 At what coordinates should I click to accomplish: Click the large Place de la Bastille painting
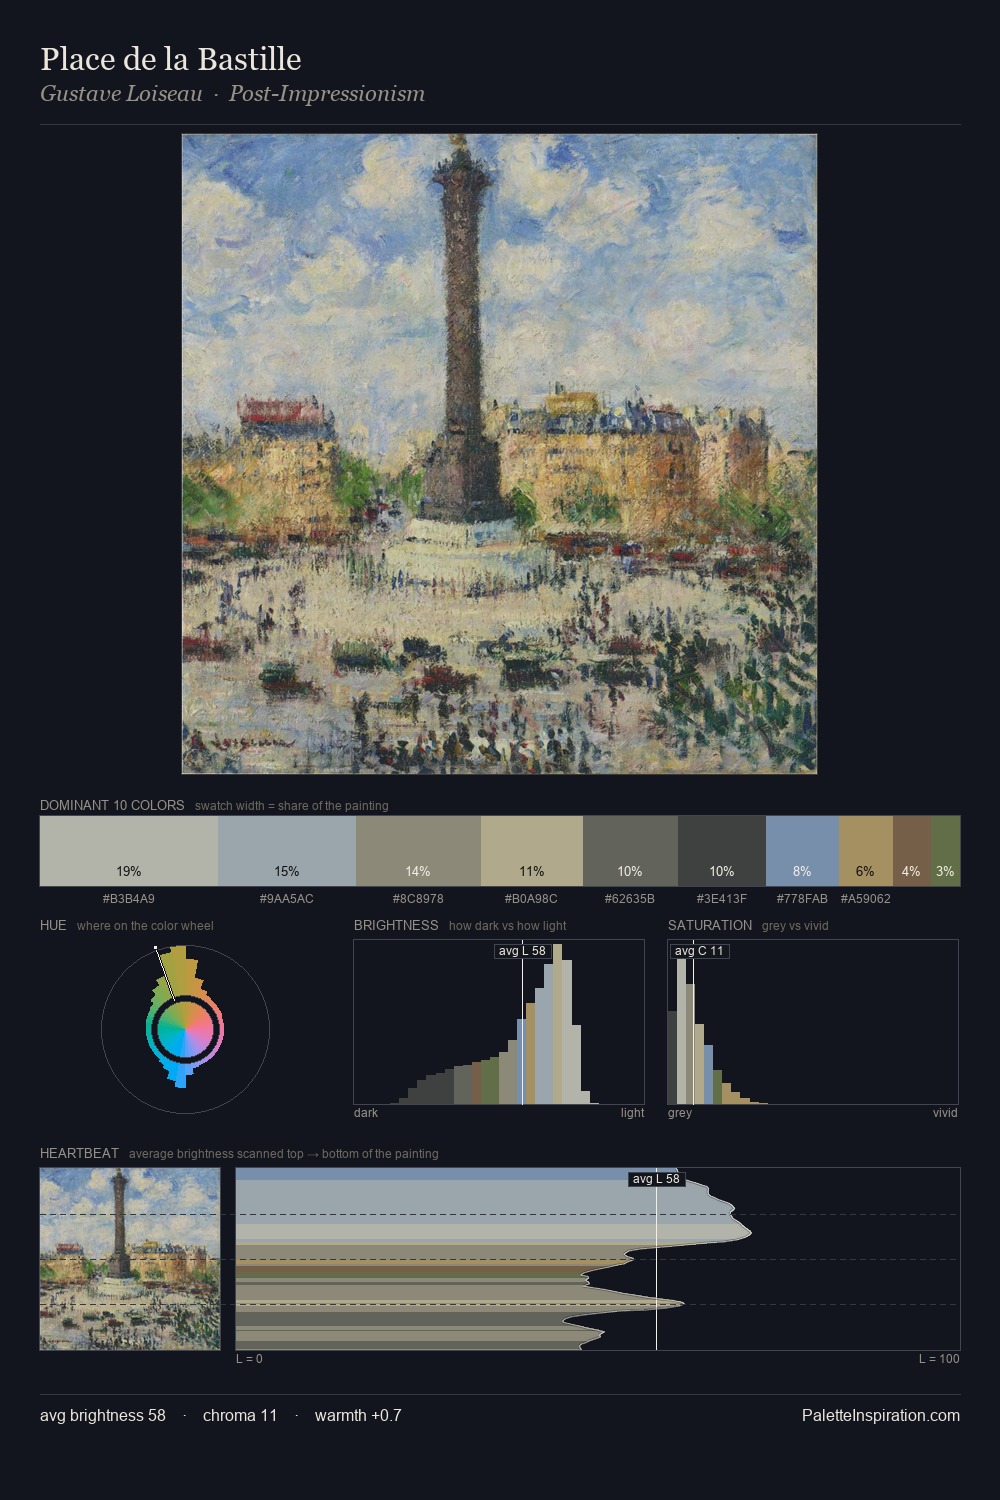tap(499, 454)
